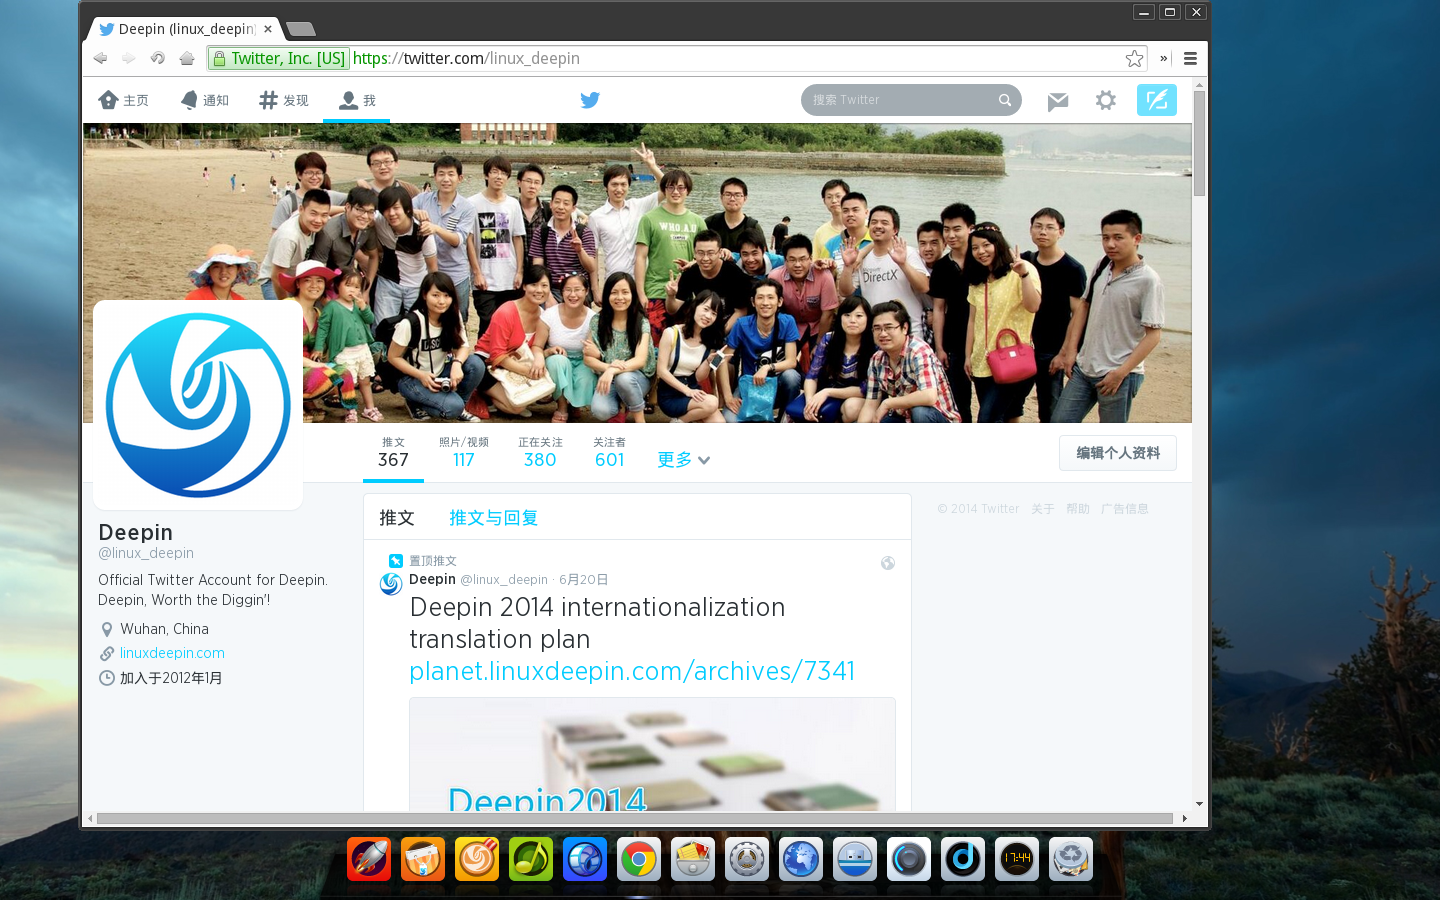Click the @linux_deepin handle under the name
Screen dimensions: 1440x900
[146, 553]
